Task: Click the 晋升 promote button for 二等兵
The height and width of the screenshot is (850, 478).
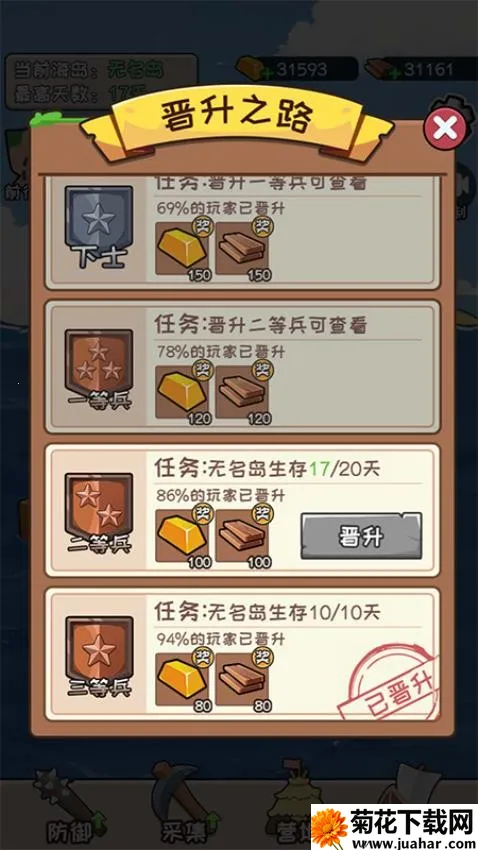Action: click(x=361, y=536)
